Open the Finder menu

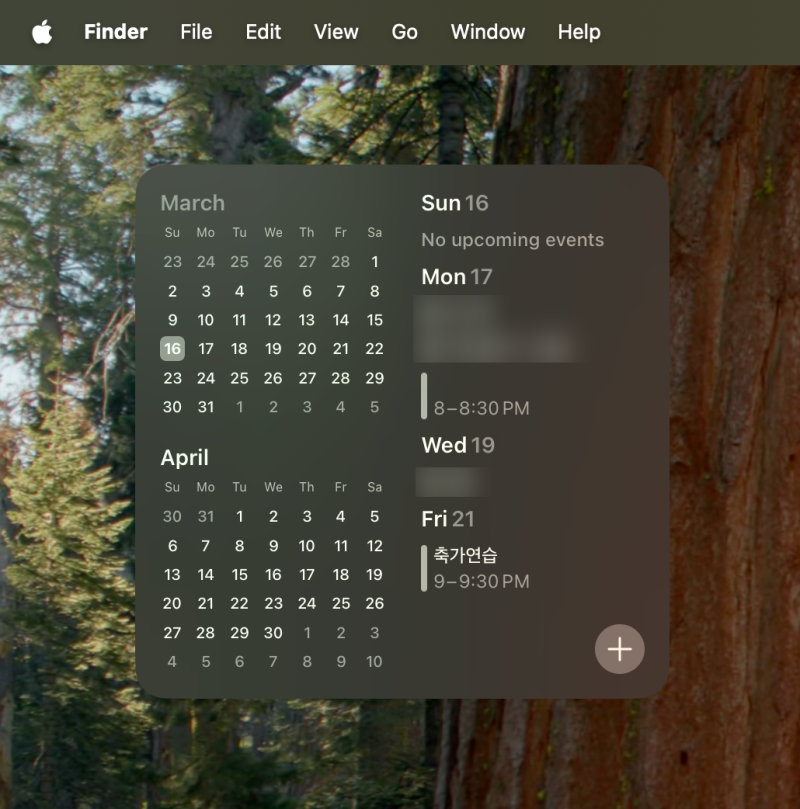(x=116, y=32)
